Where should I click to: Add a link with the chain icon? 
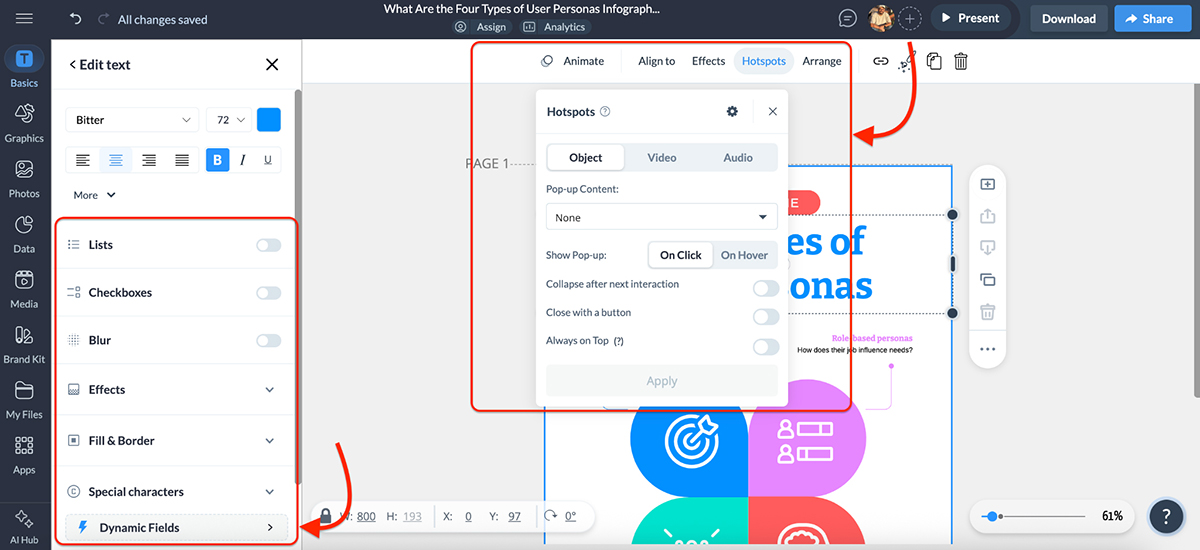[880, 61]
